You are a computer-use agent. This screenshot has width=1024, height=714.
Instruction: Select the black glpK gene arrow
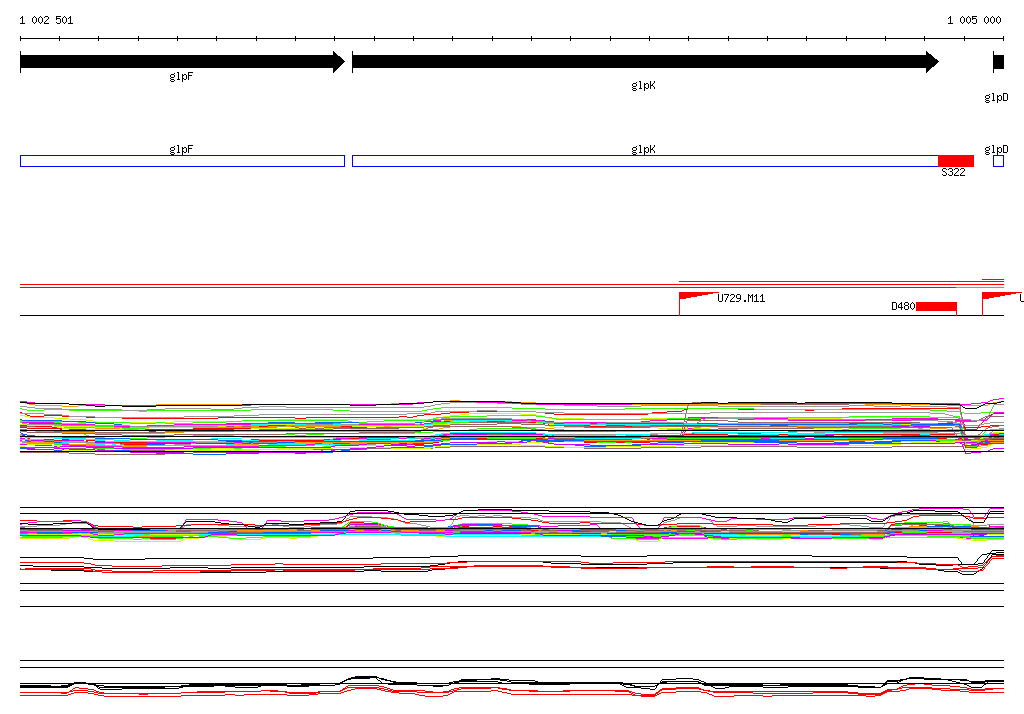click(645, 62)
